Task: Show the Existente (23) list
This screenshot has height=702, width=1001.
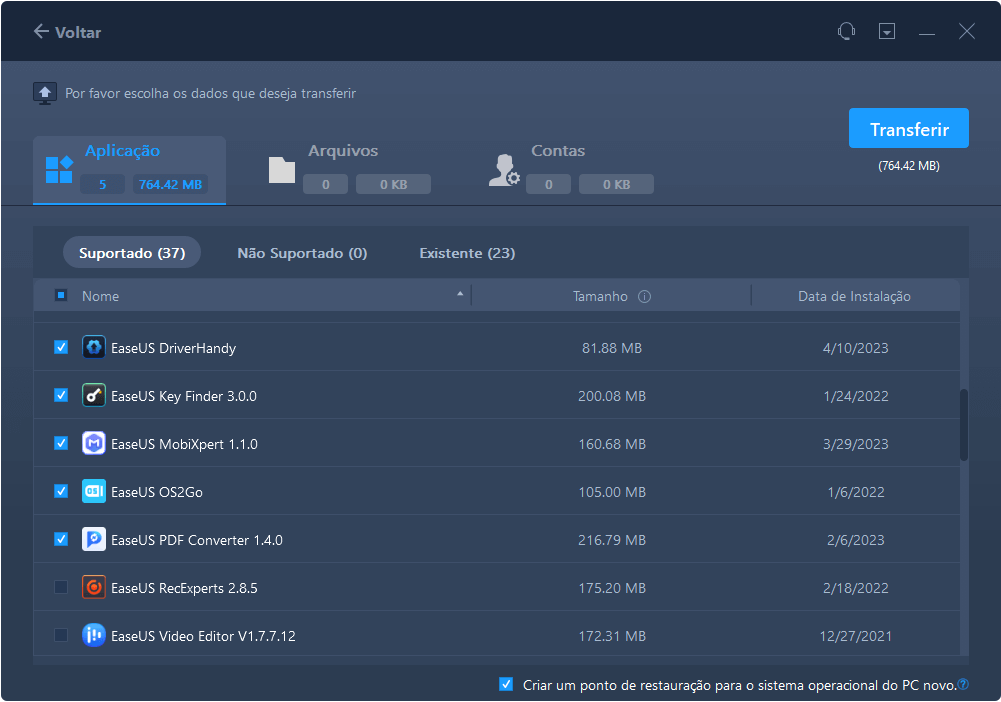Action: coord(467,253)
